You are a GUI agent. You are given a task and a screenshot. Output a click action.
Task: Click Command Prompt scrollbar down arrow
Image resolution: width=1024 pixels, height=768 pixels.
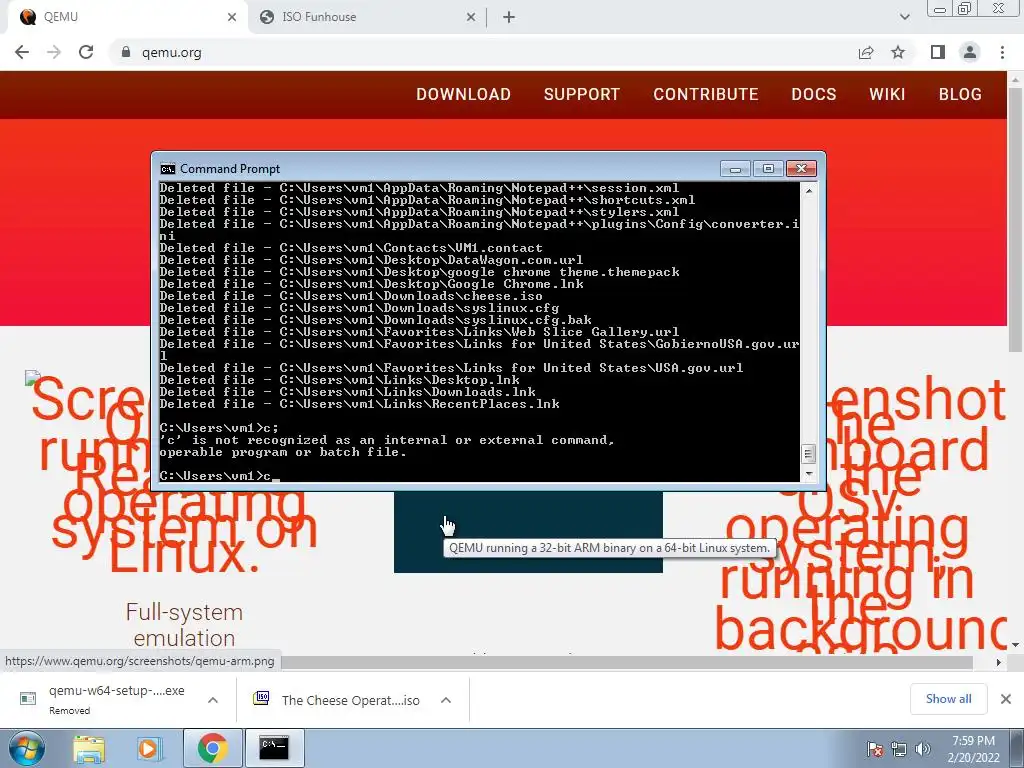[x=808, y=474]
